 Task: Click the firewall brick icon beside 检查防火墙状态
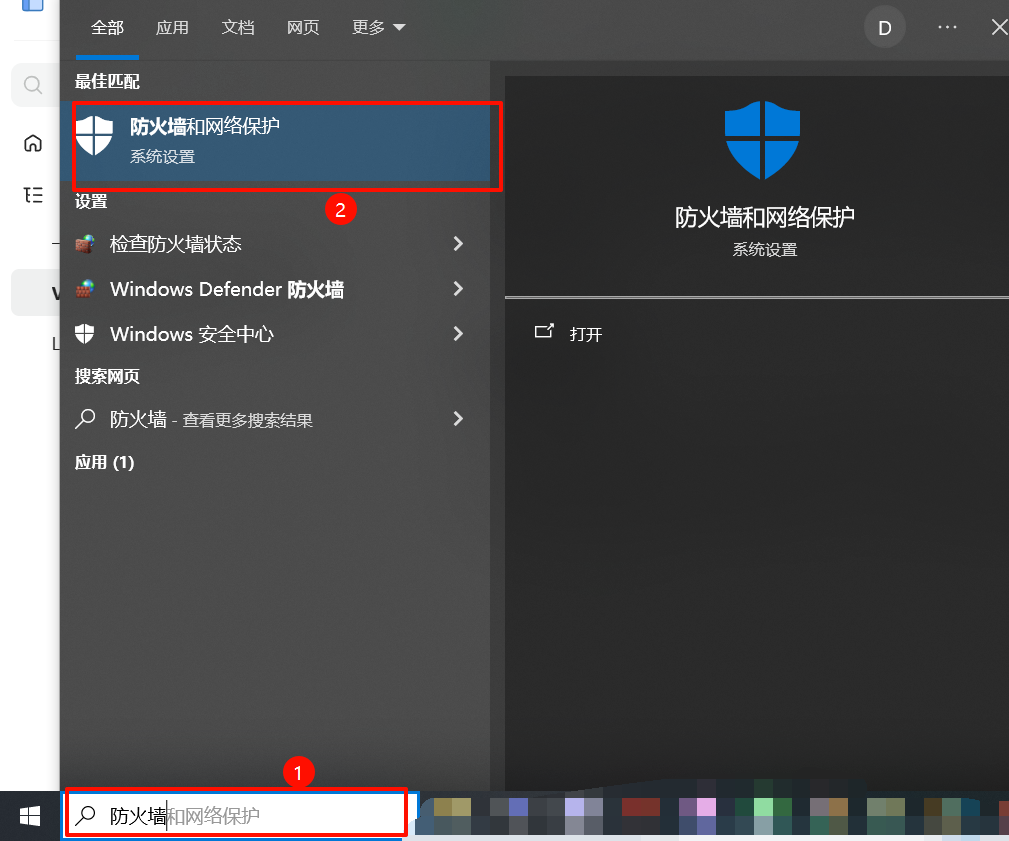click(x=85, y=244)
